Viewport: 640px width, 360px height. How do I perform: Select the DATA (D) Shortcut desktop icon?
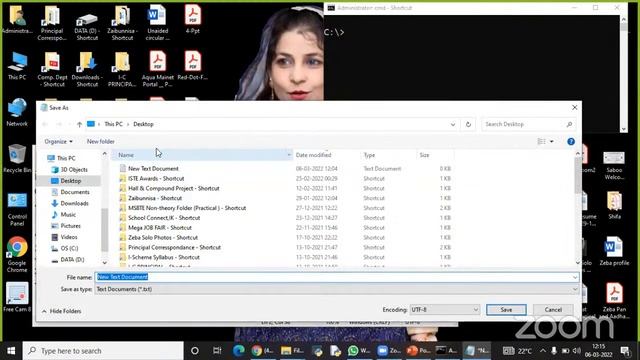click(87, 25)
